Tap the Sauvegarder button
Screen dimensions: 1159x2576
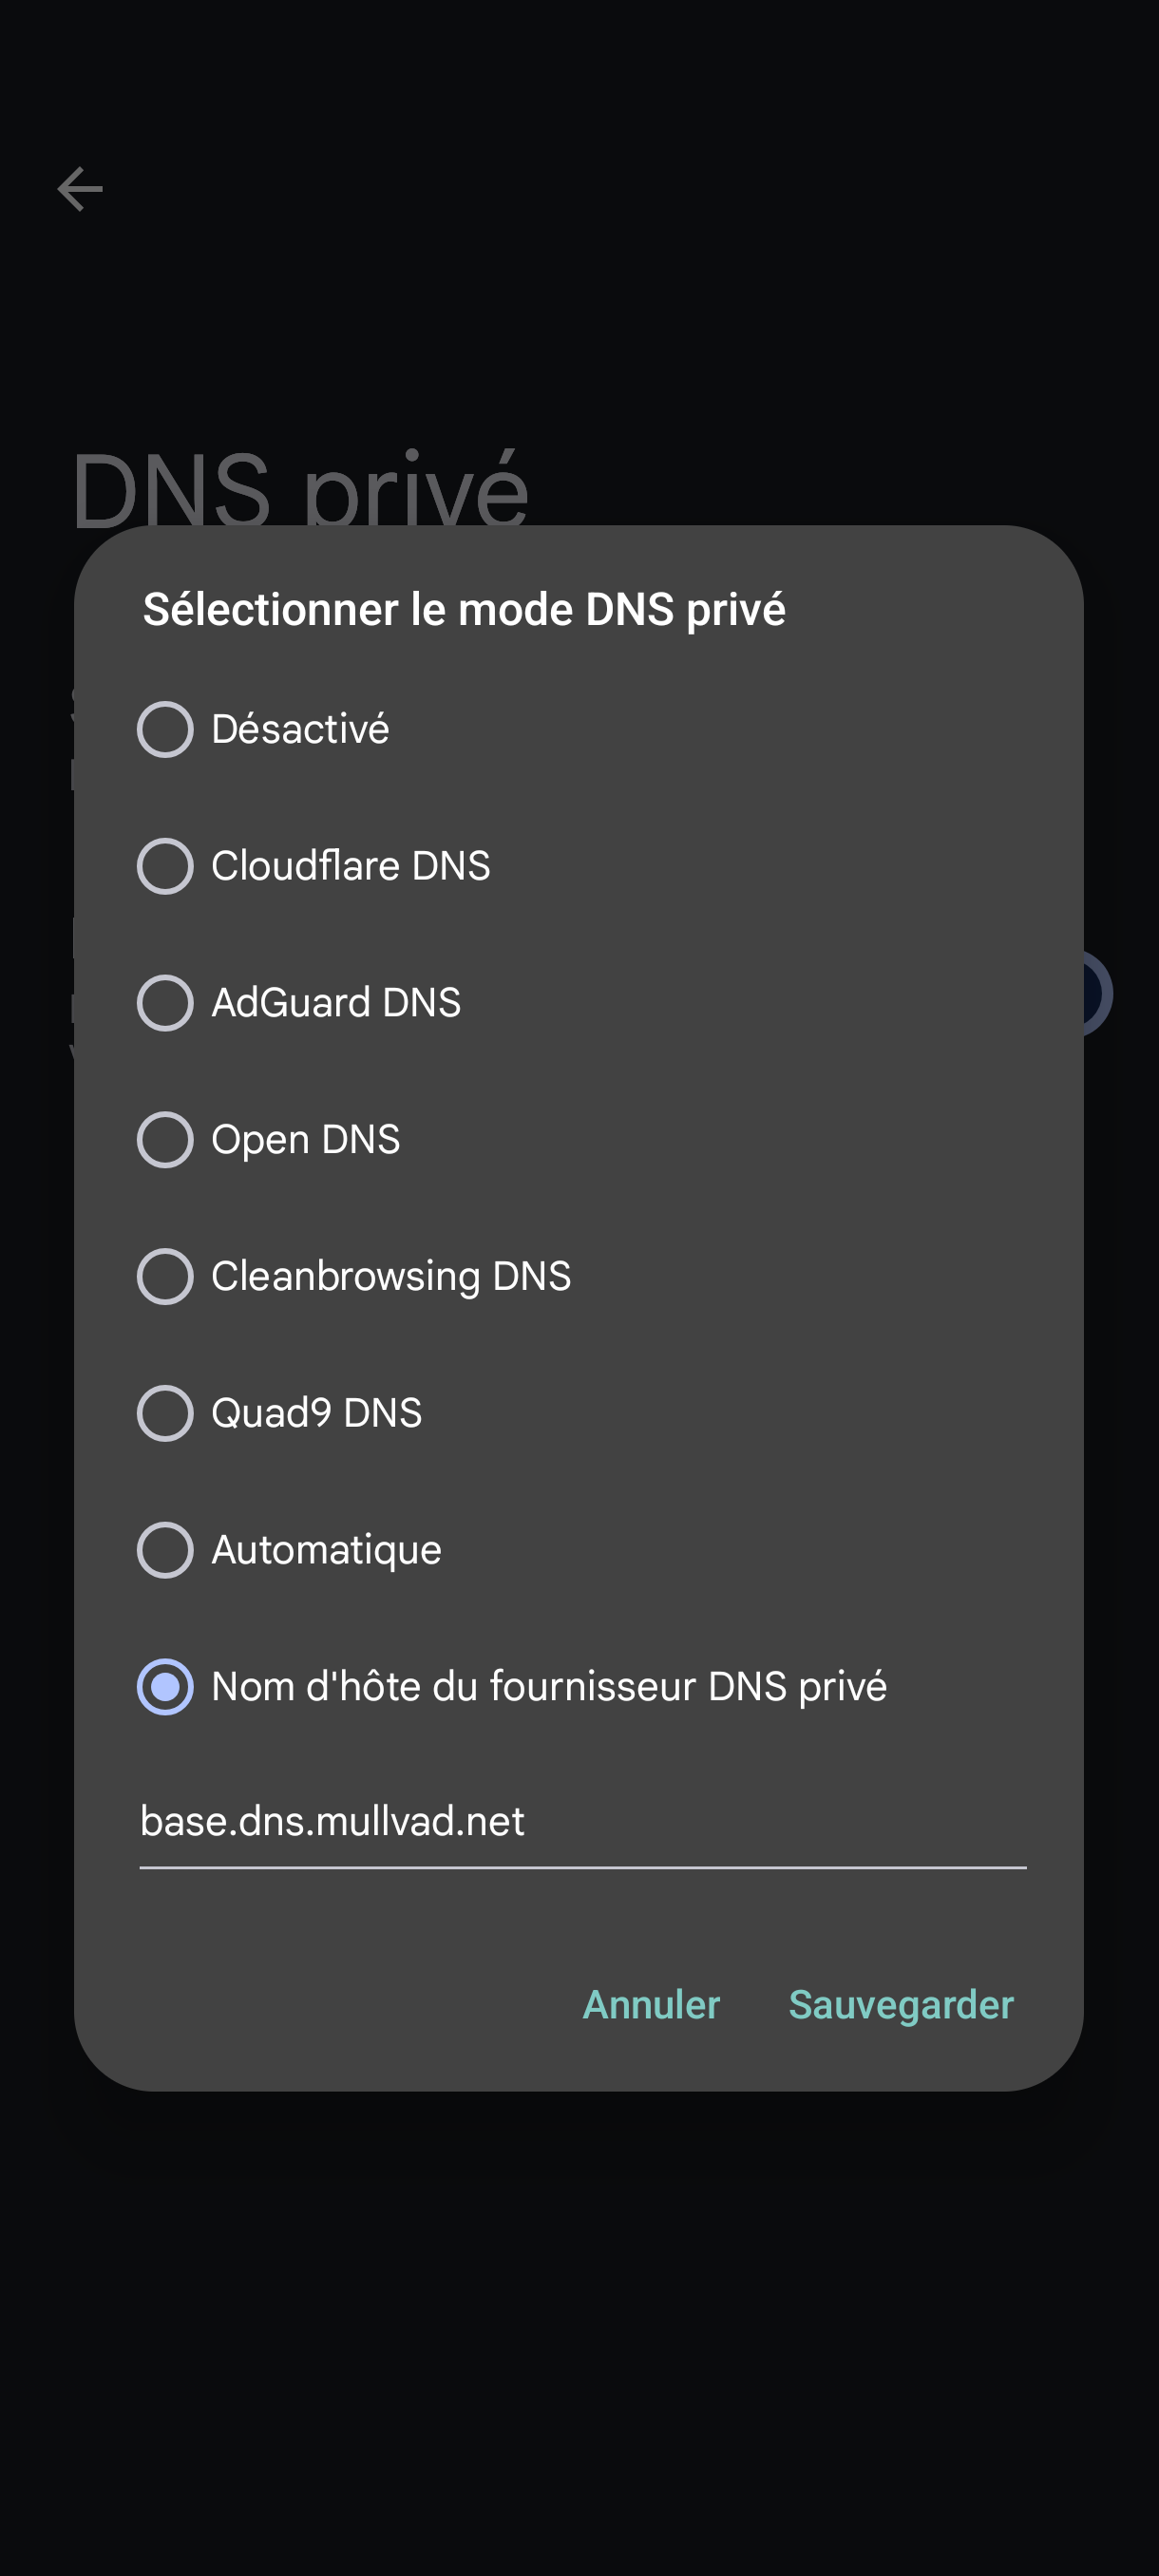point(901,2005)
